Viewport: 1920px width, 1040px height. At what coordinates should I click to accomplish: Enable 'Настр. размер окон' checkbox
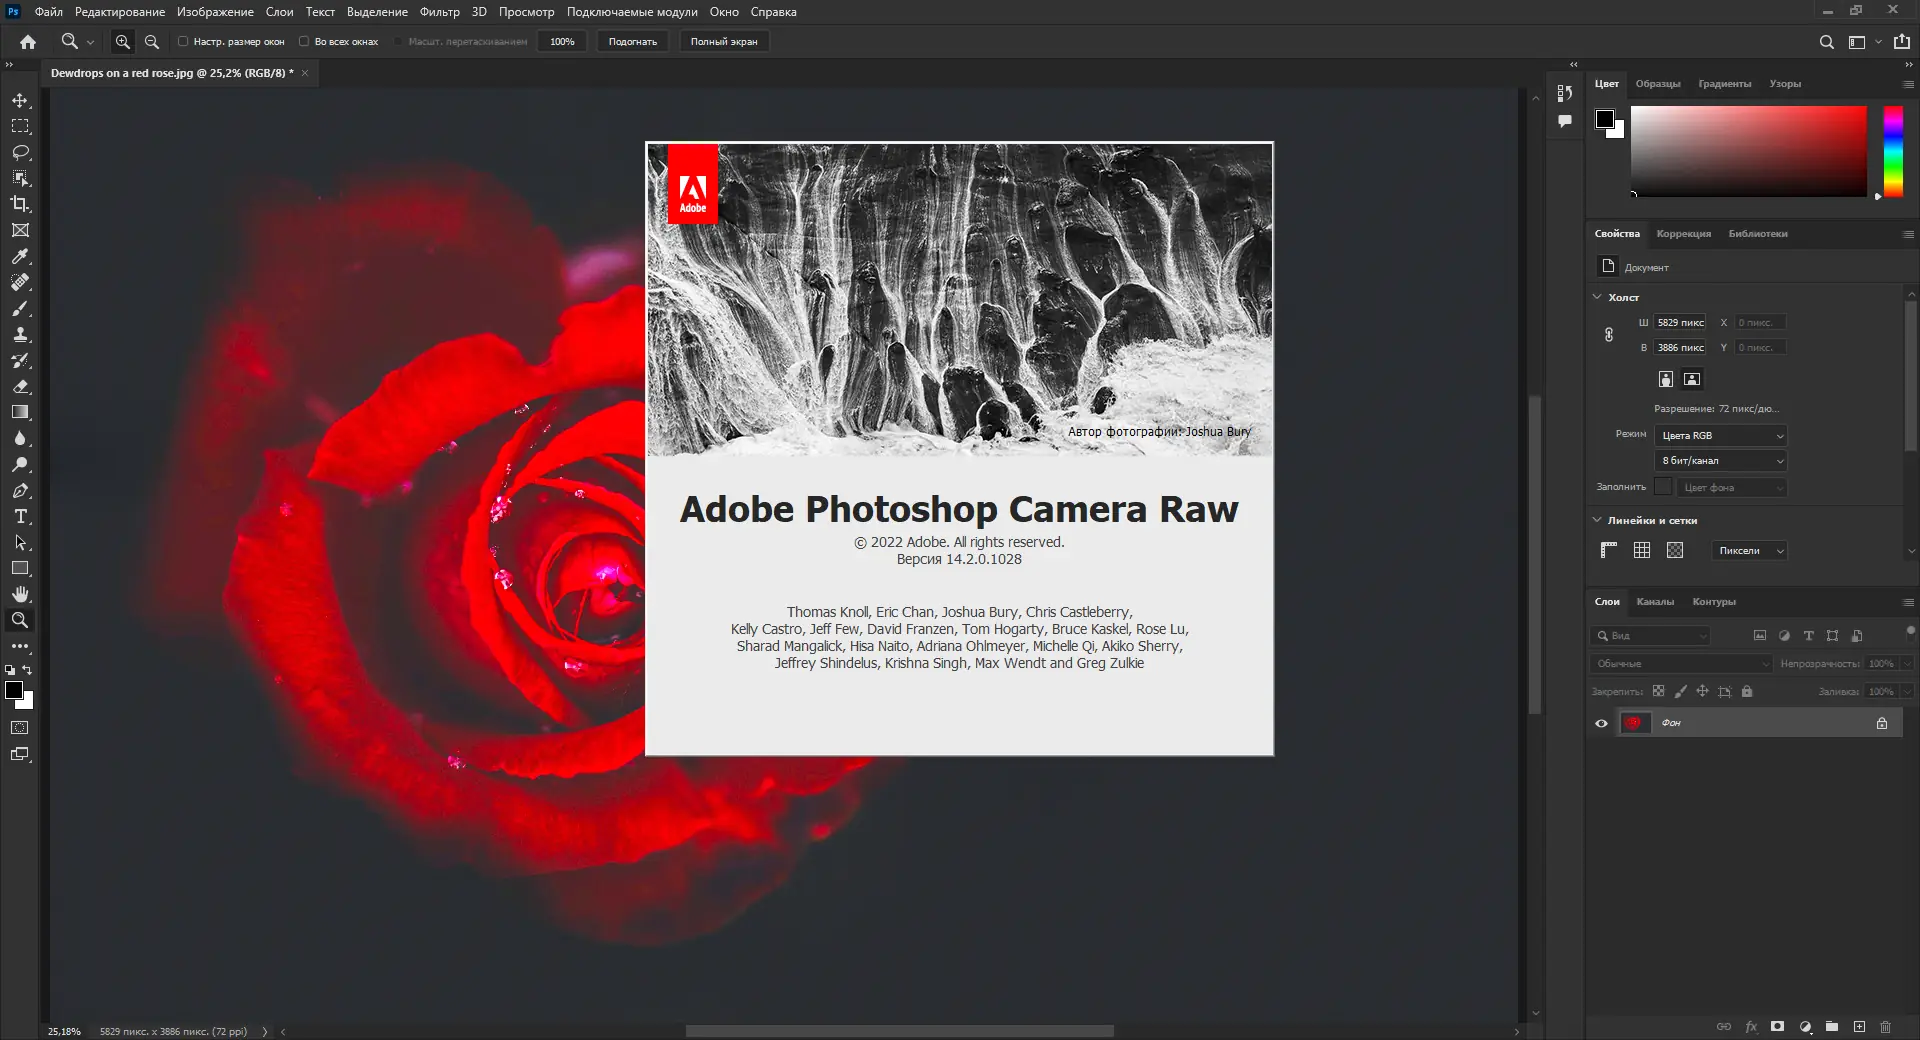[183, 42]
